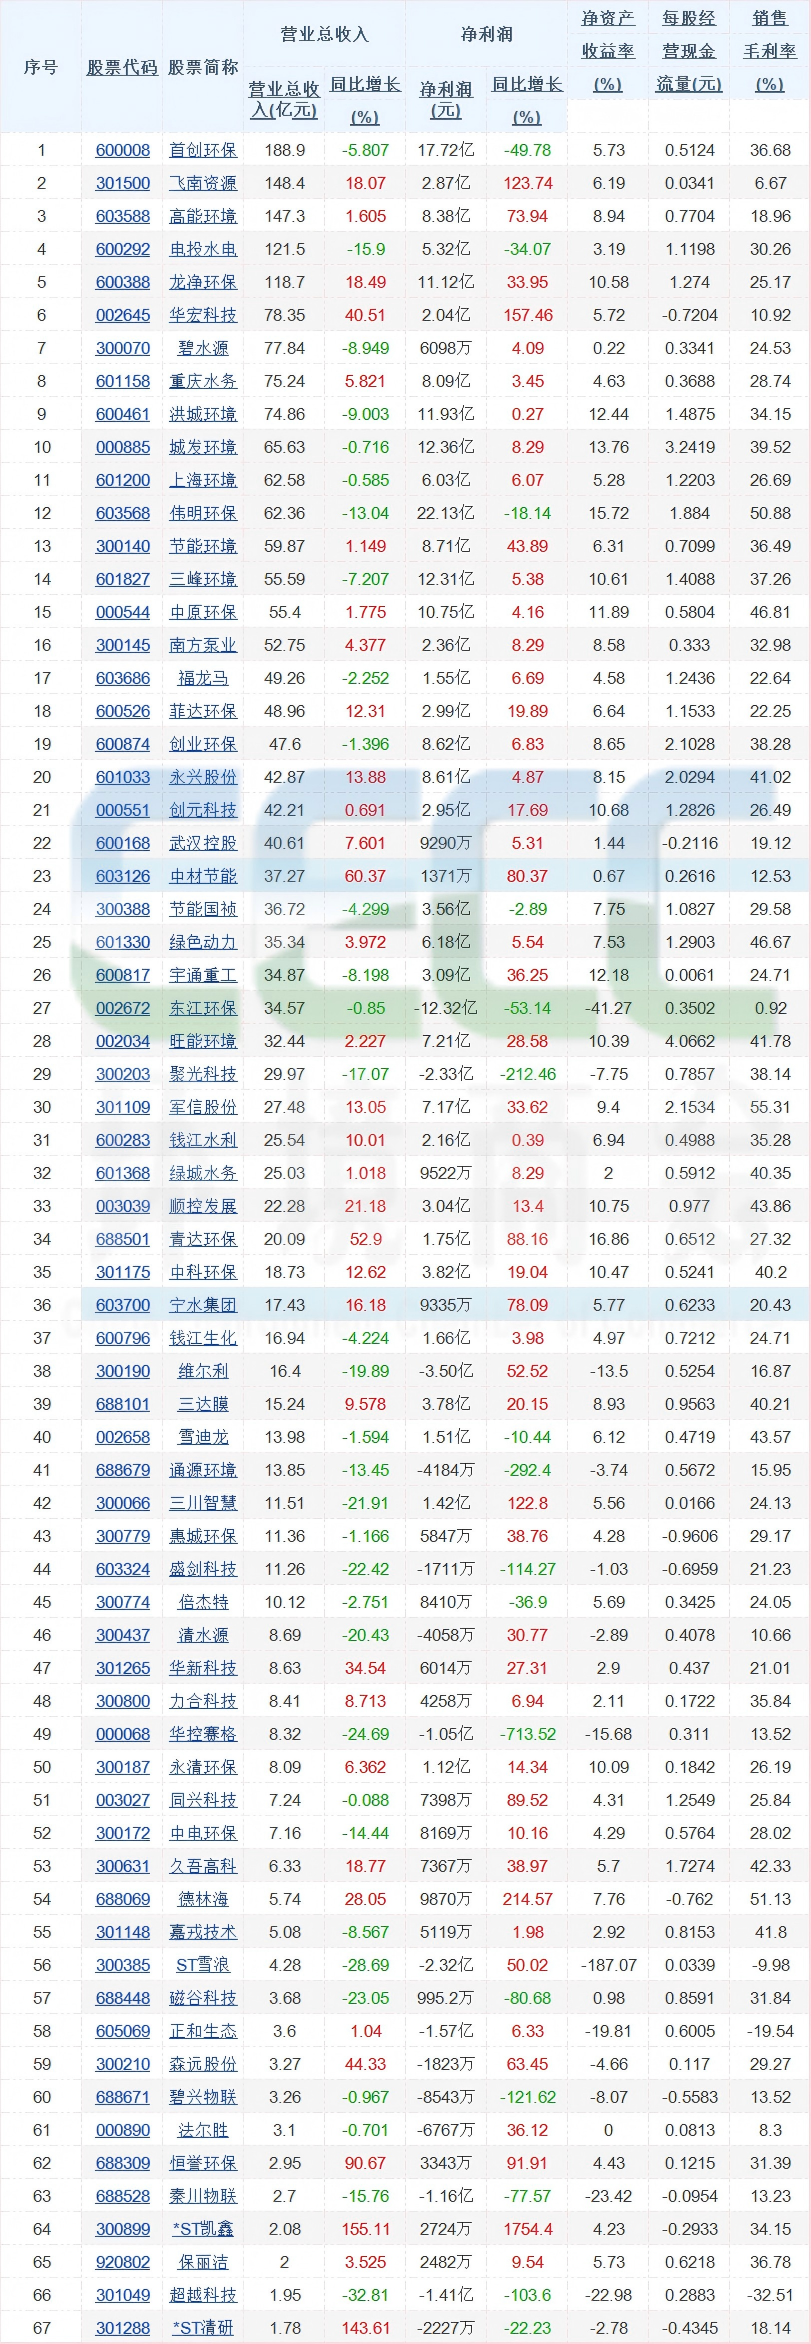This screenshot has width=811, height=2344.
Task: Select stock code 002645
Action: [123, 315]
